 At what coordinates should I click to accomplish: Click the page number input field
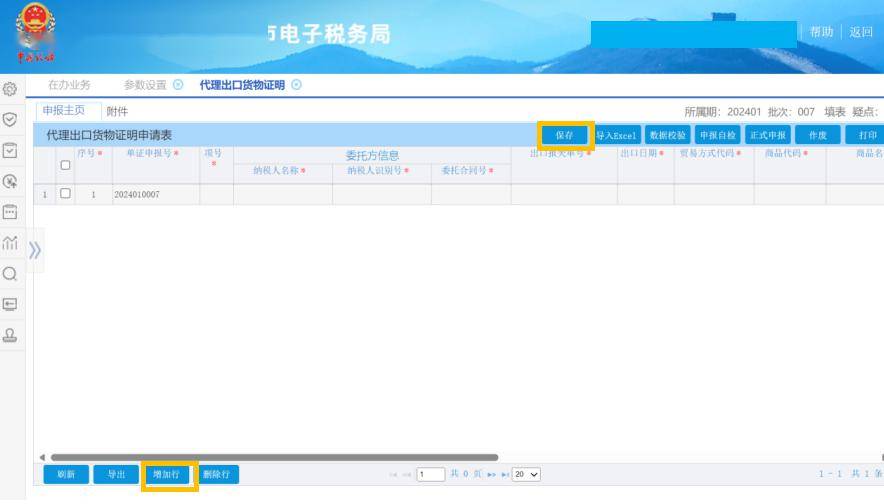[x=431, y=474]
